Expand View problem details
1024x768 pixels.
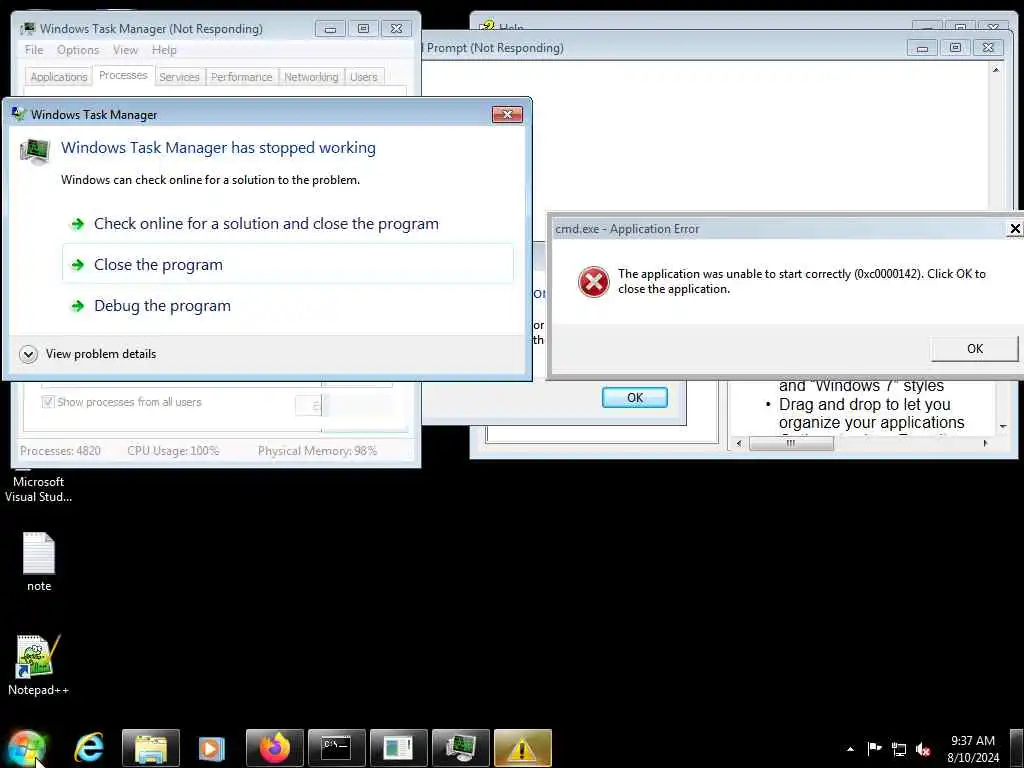[88, 354]
